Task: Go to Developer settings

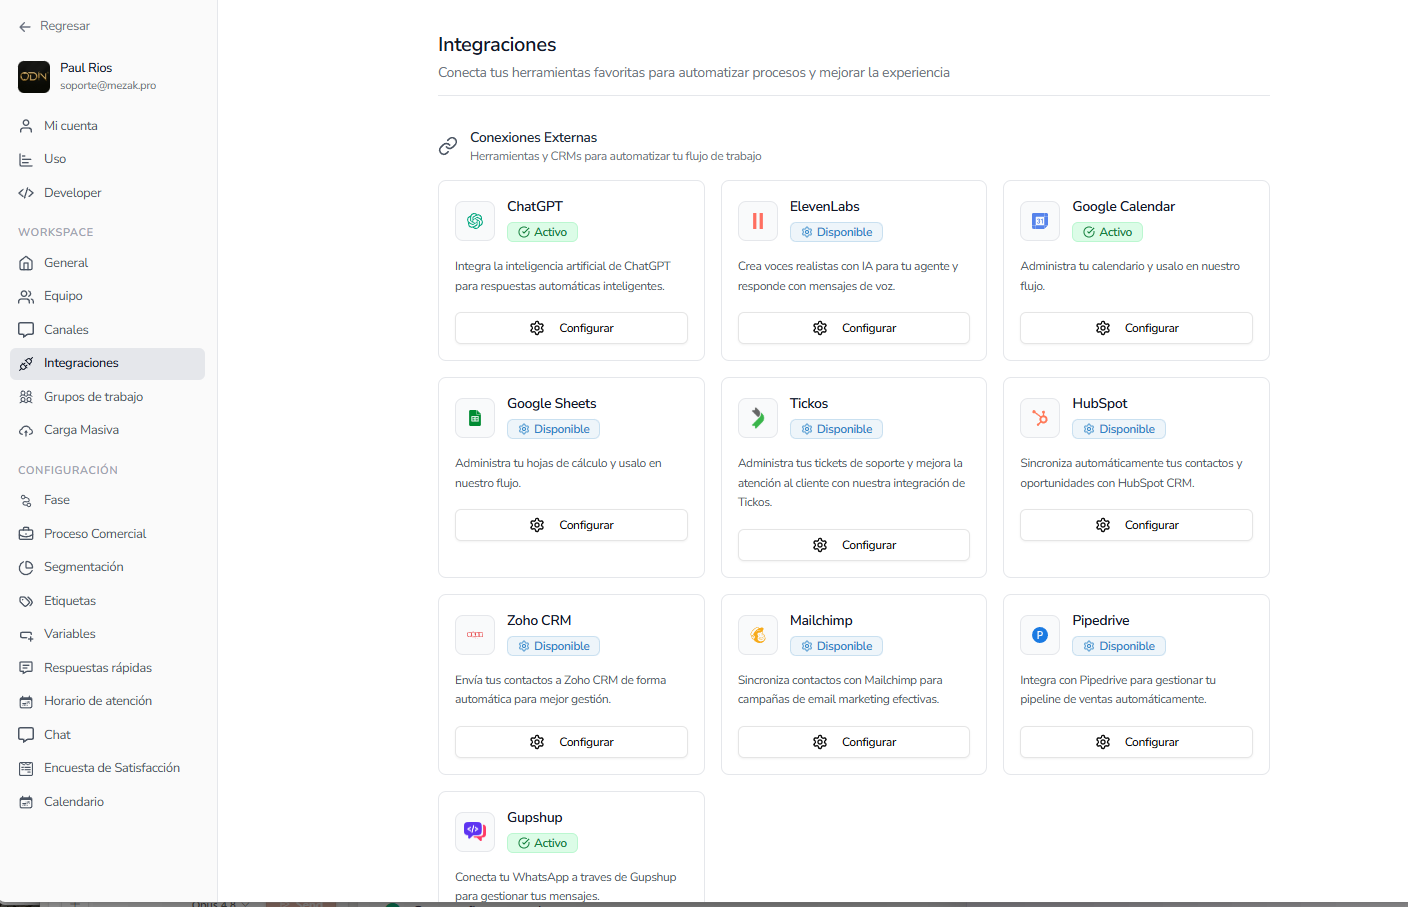Action: [x=108, y=193]
